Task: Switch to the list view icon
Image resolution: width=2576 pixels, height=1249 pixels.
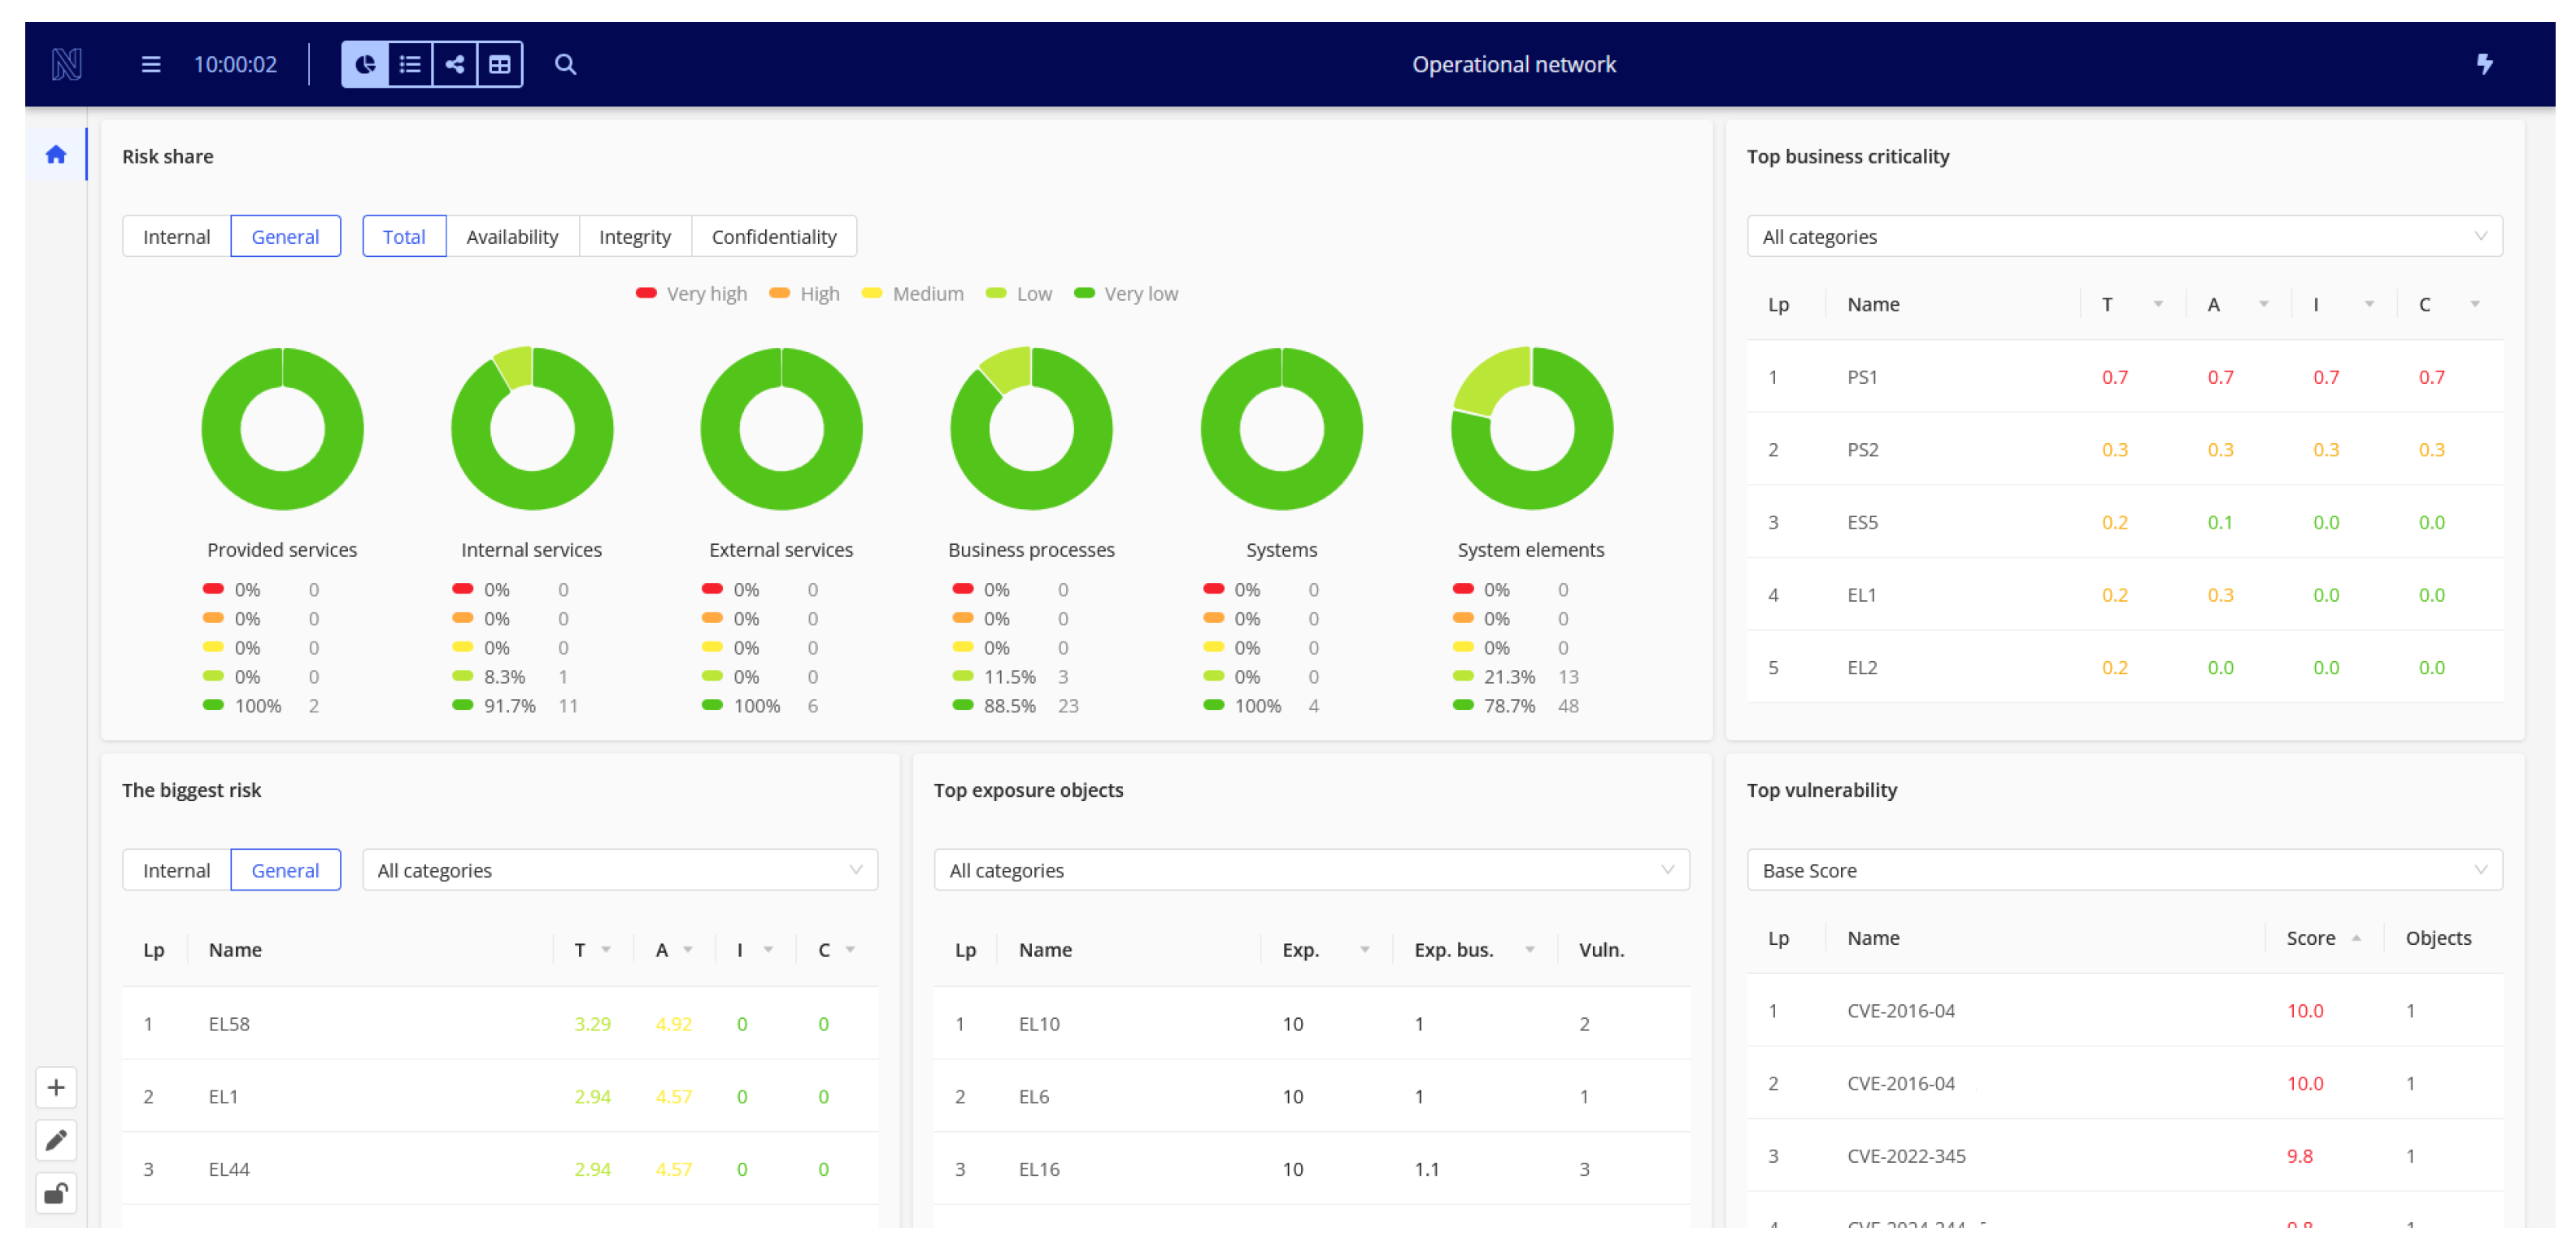Action: point(410,65)
